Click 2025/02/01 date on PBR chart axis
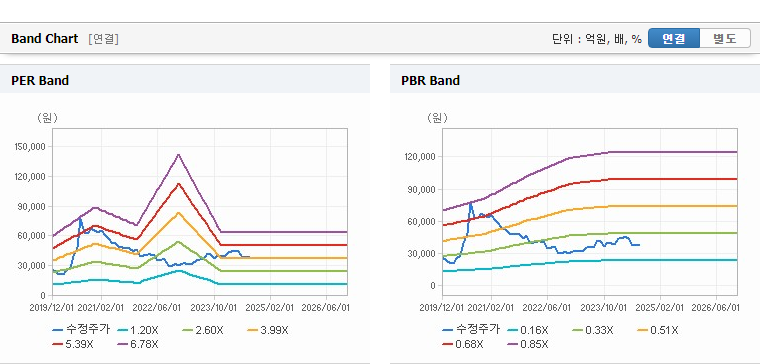This screenshot has height=364, width=760. point(659,308)
